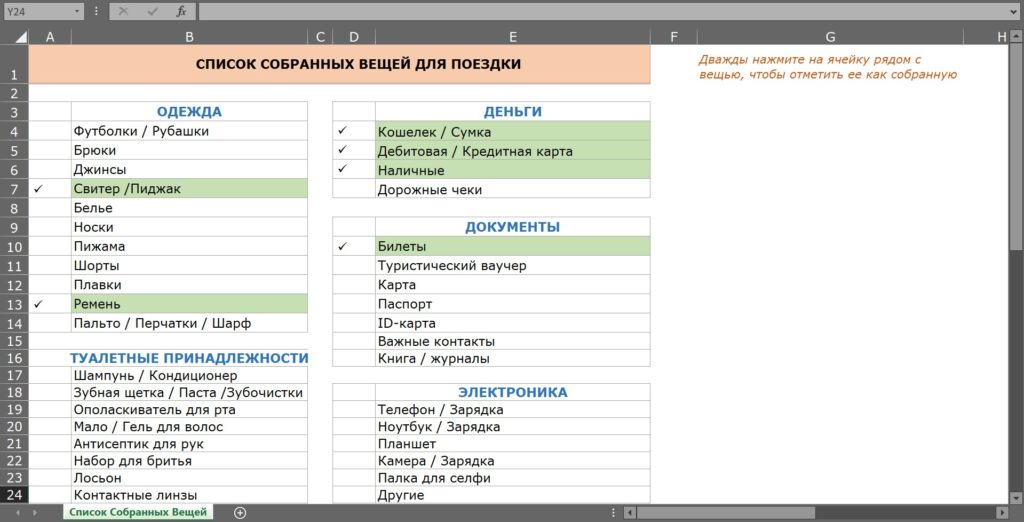
Task: Click the empty check cell beside Дорожные чеки
Action: click(x=353, y=189)
